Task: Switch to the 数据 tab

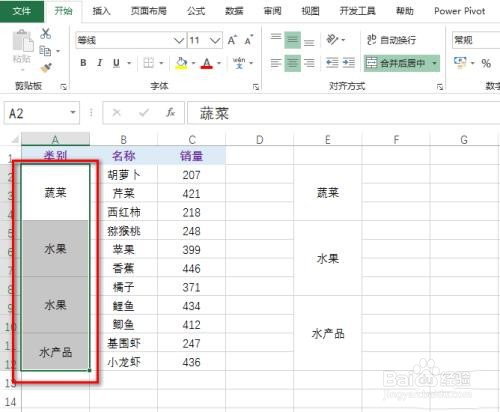Action: 234,11
